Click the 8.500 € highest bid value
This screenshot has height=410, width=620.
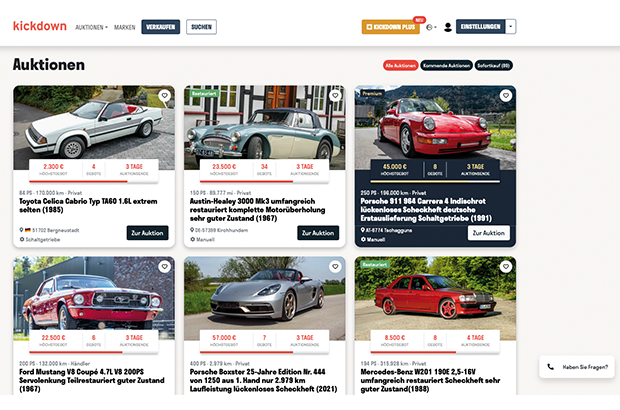point(395,338)
